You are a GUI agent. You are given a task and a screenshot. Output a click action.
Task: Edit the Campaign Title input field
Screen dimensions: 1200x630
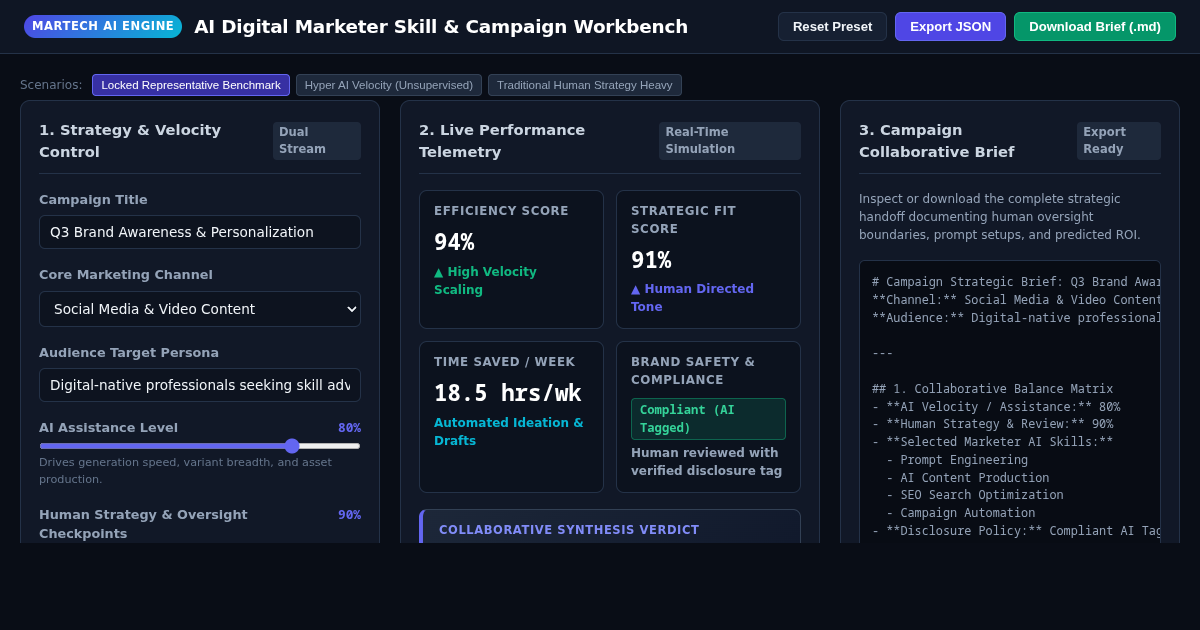click(x=200, y=232)
